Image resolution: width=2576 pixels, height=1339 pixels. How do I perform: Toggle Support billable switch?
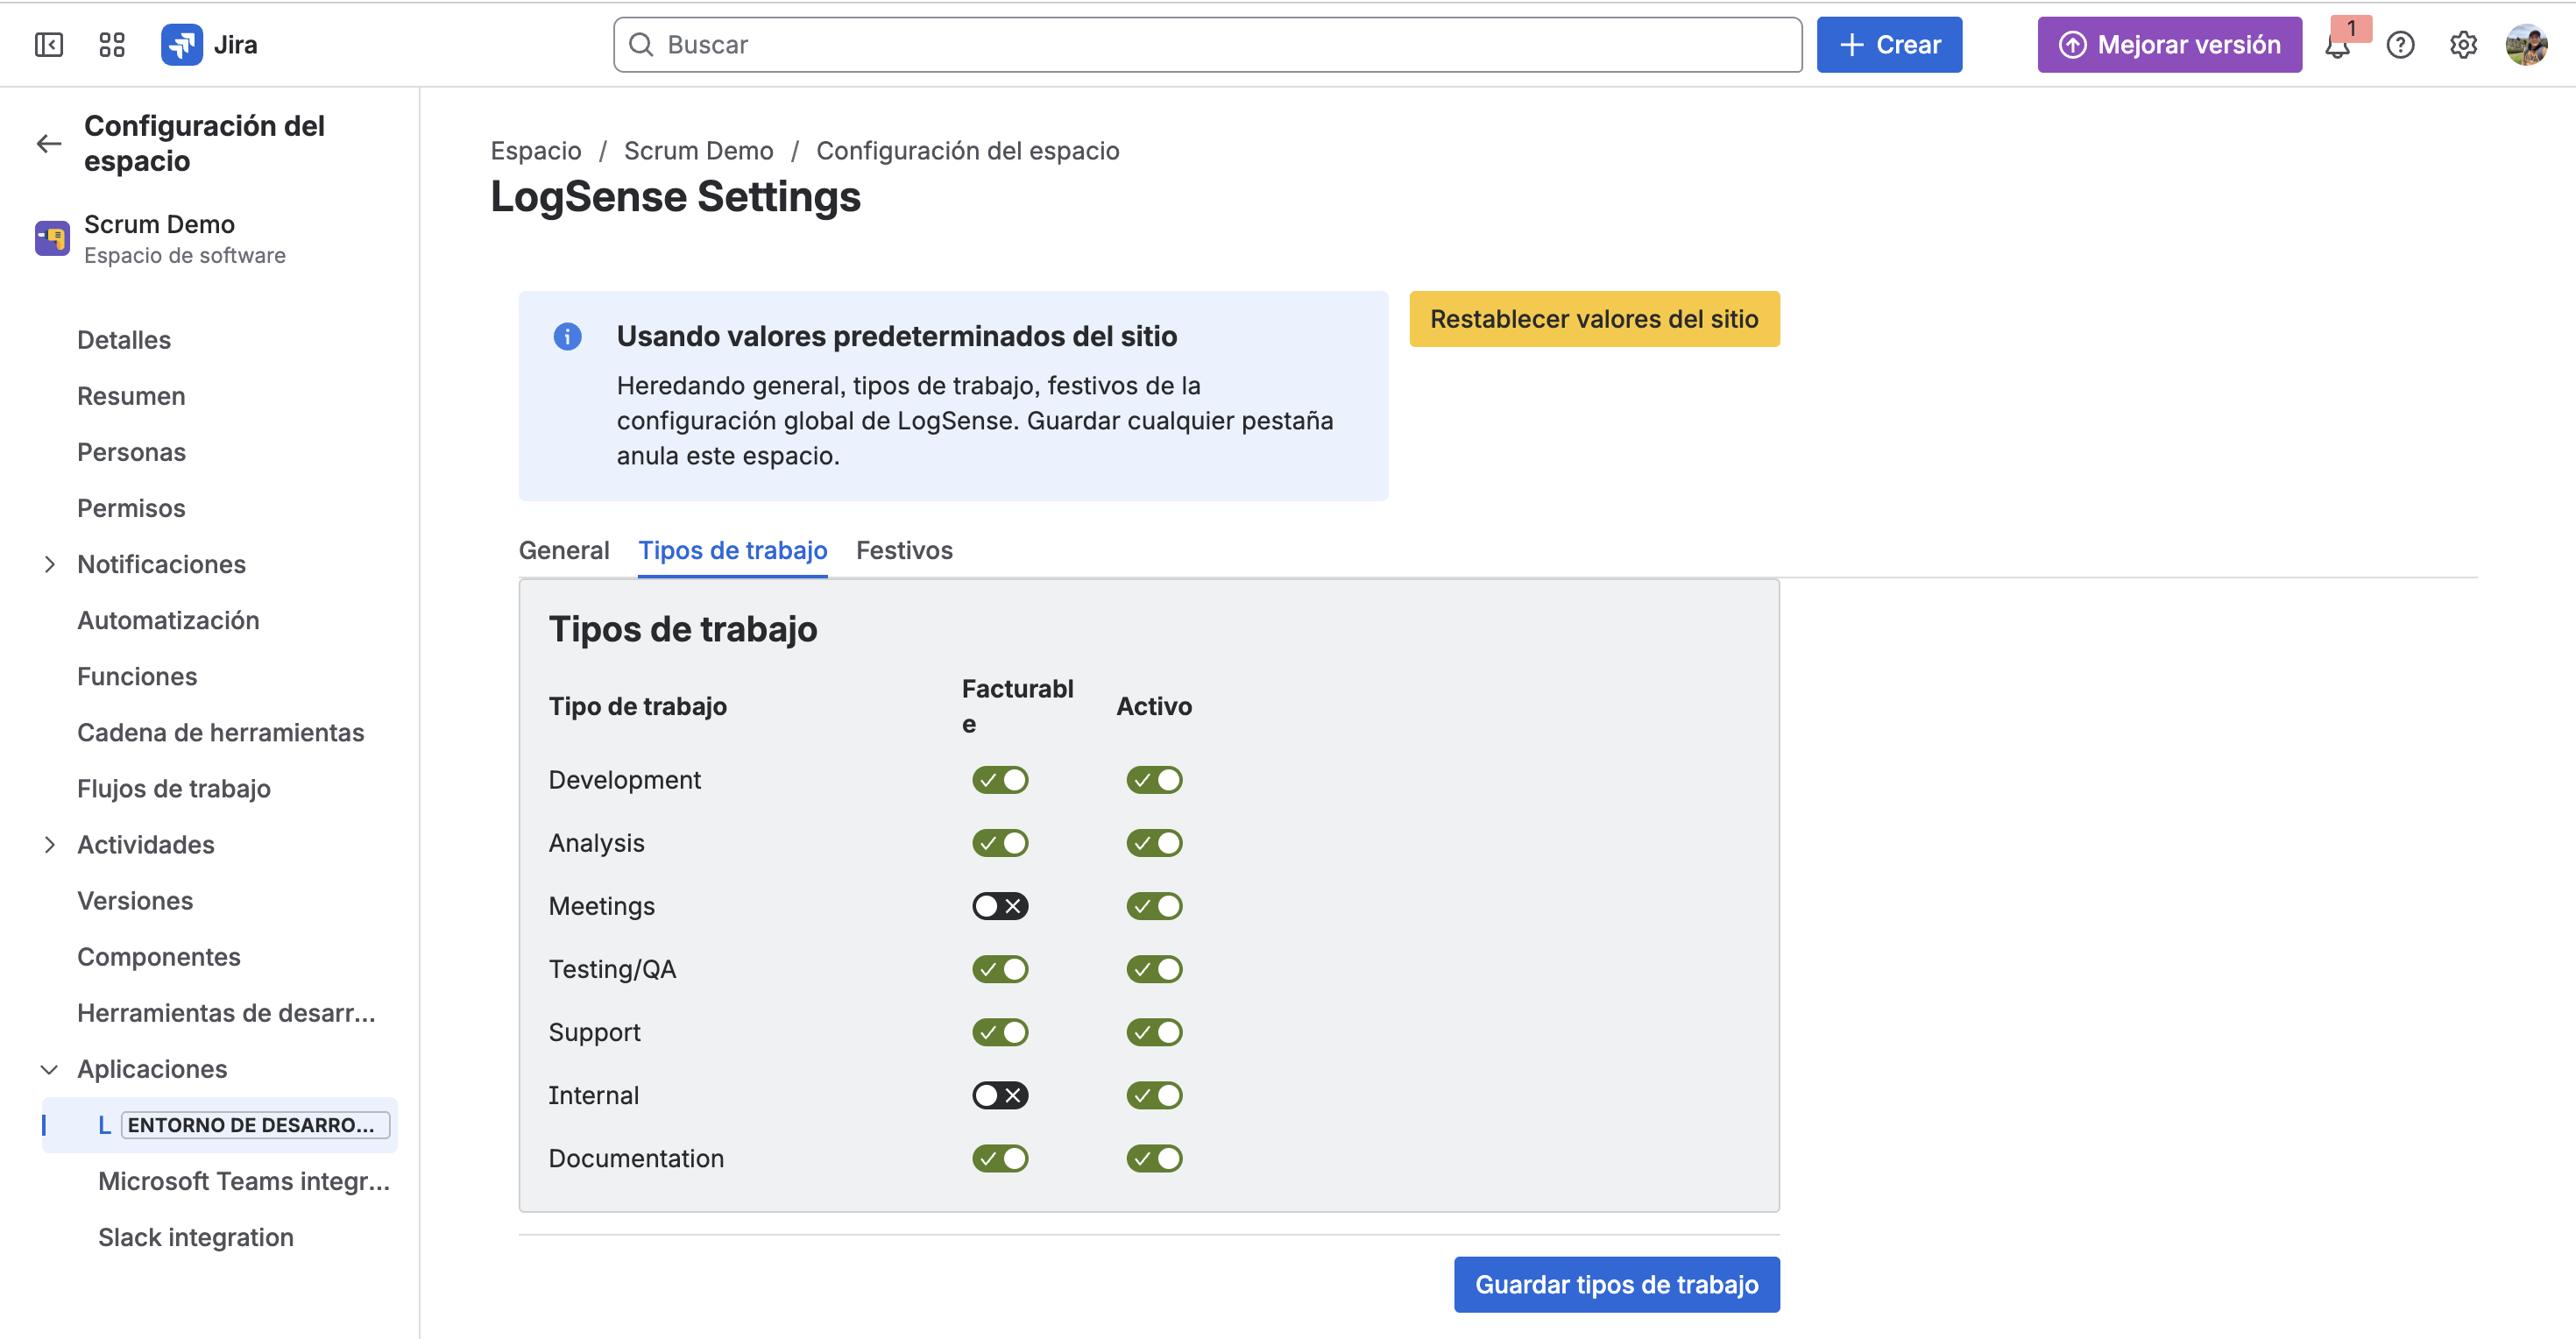coord(1000,1032)
